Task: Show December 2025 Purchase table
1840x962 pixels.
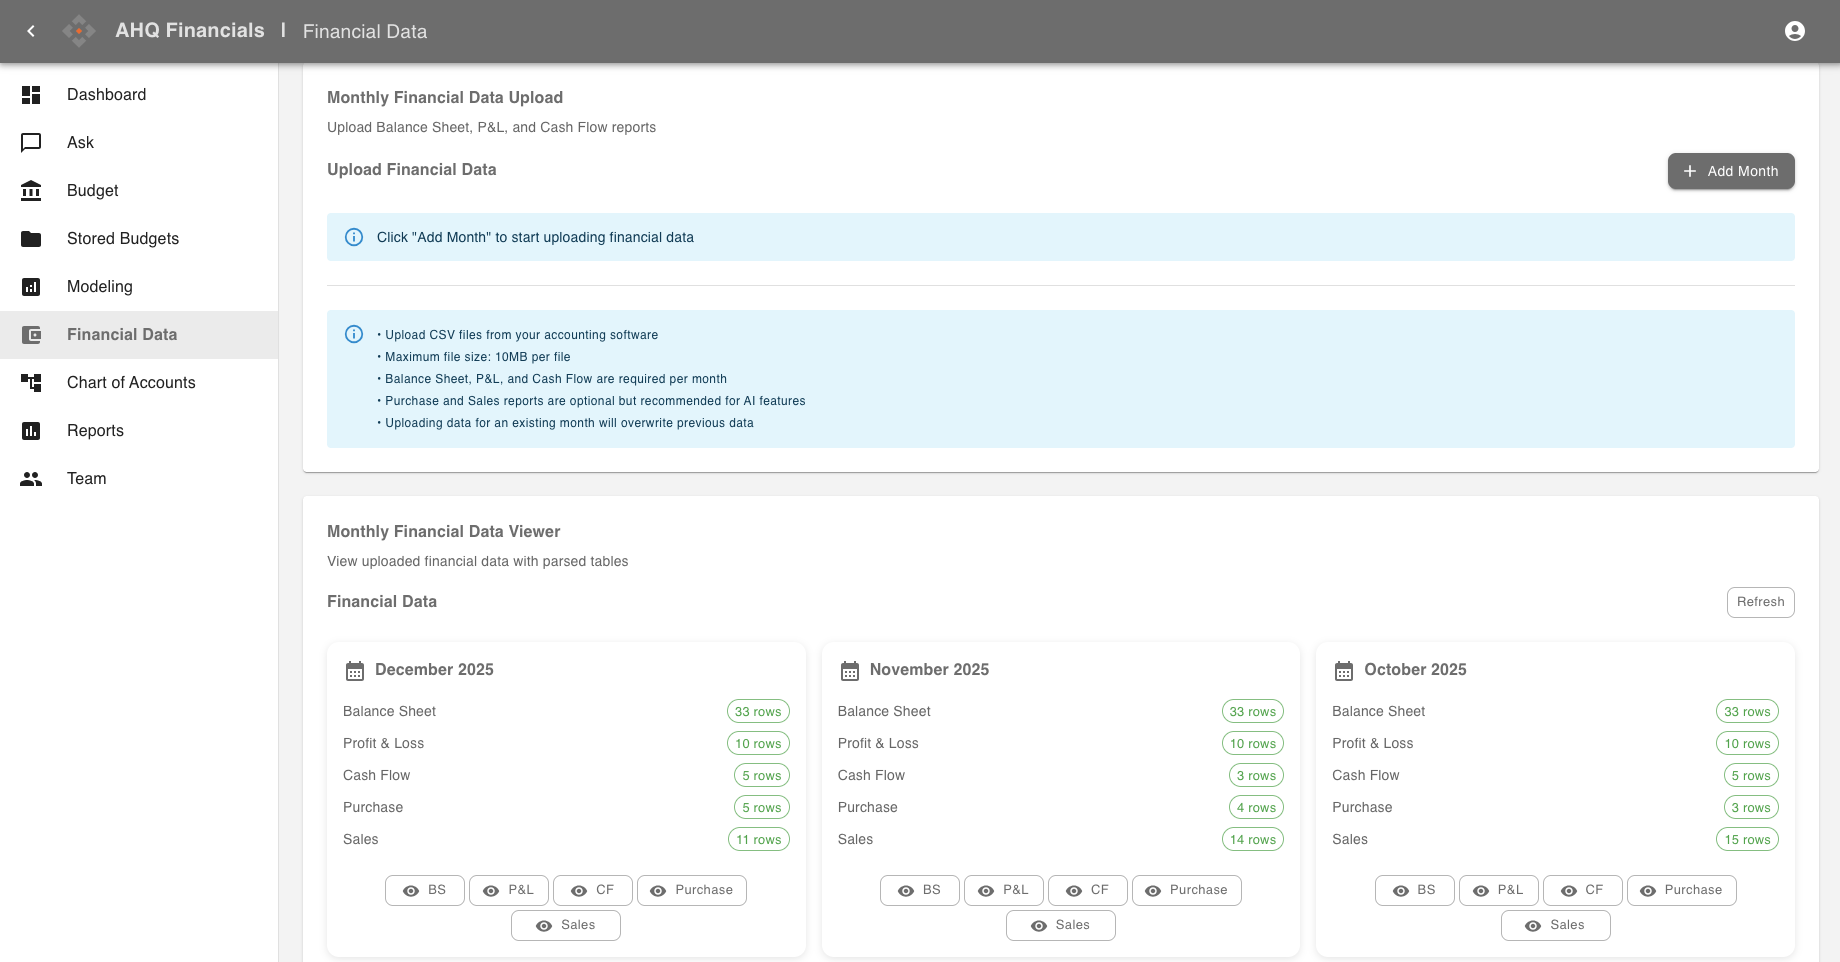Action: [x=691, y=890]
